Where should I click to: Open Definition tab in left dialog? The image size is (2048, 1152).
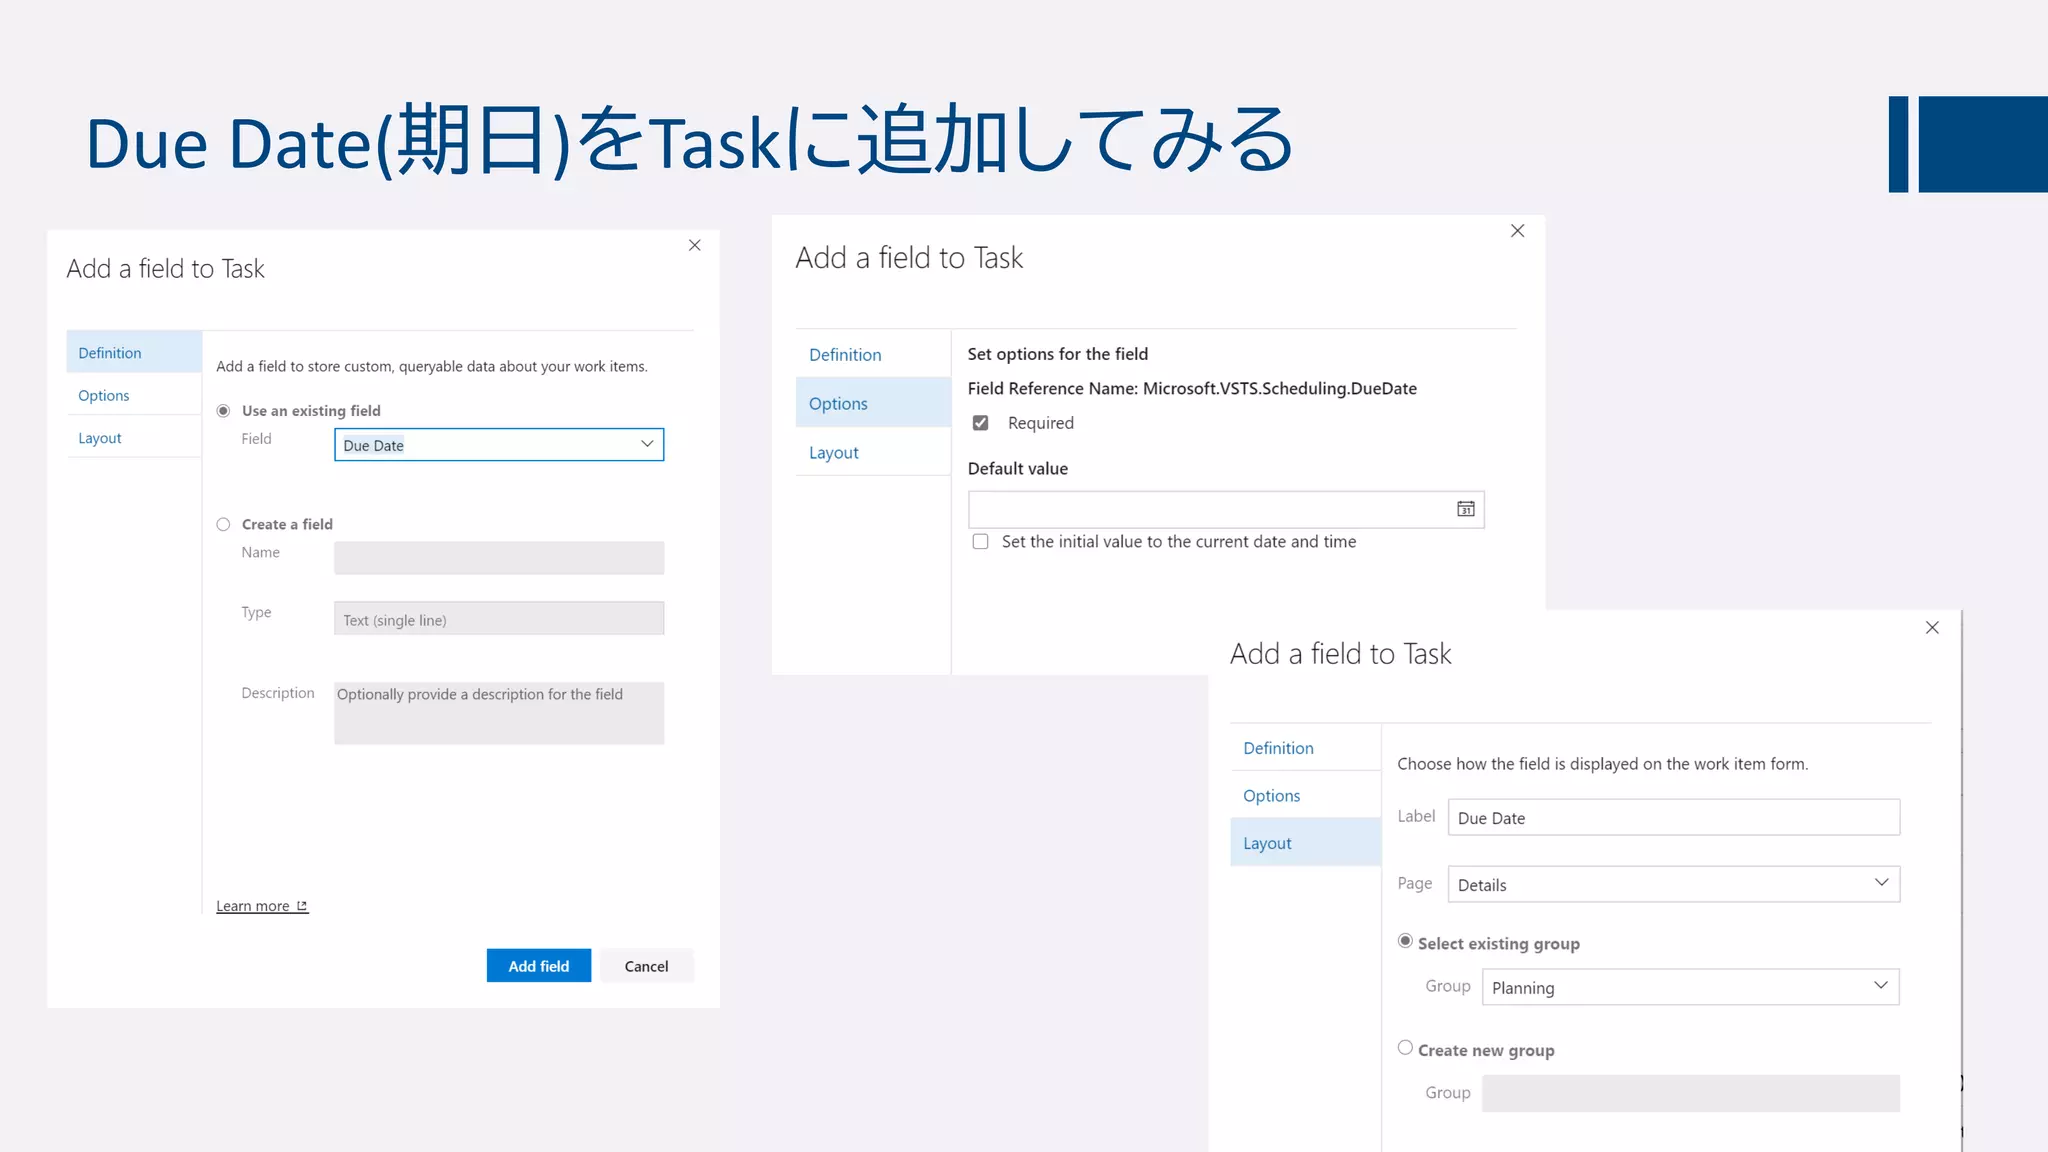(x=134, y=353)
